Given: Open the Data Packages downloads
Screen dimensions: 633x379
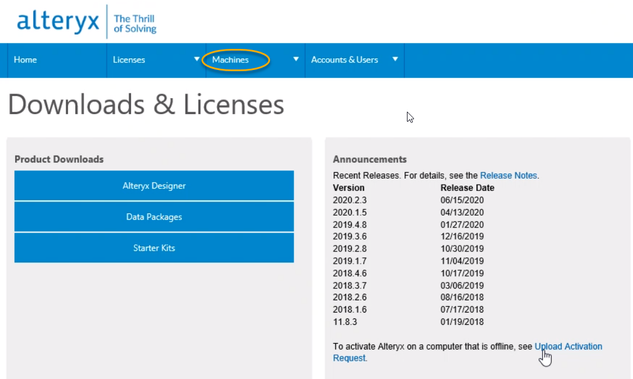Looking at the screenshot, I should [154, 217].
